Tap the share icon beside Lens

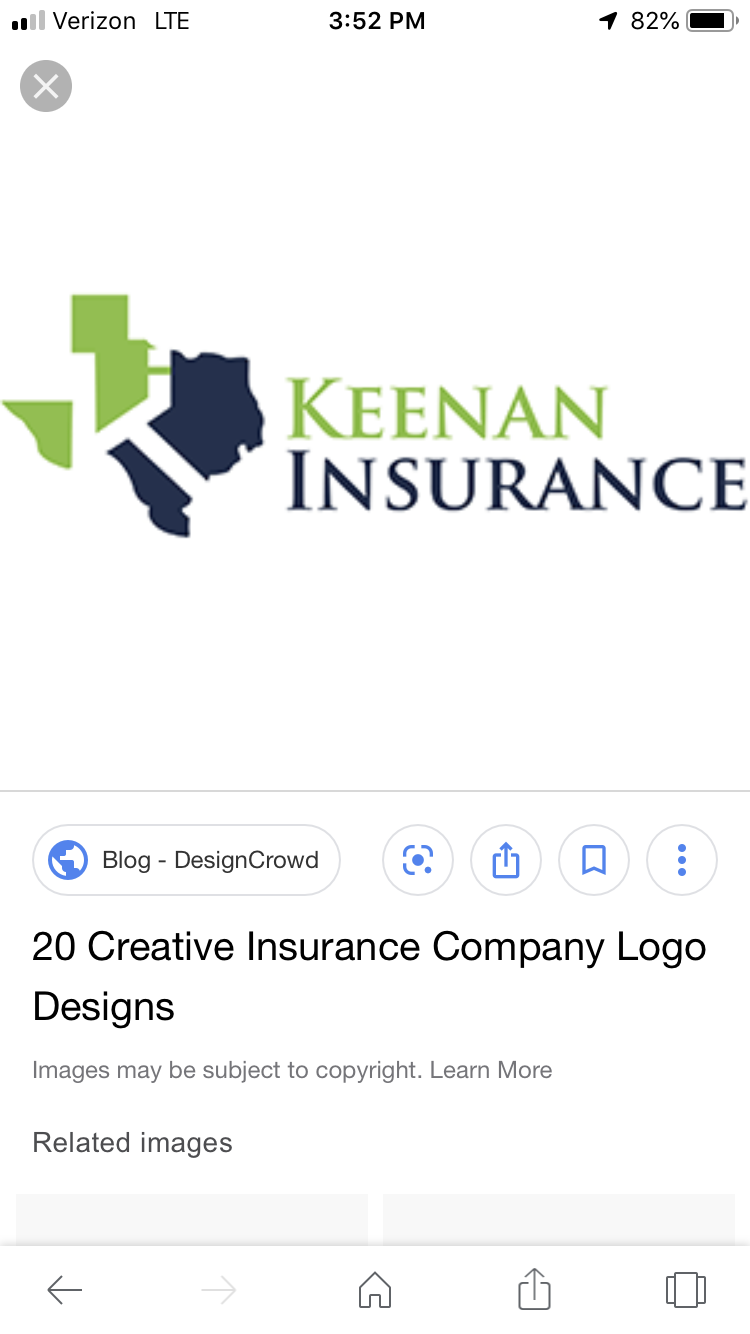click(x=506, y=859)
